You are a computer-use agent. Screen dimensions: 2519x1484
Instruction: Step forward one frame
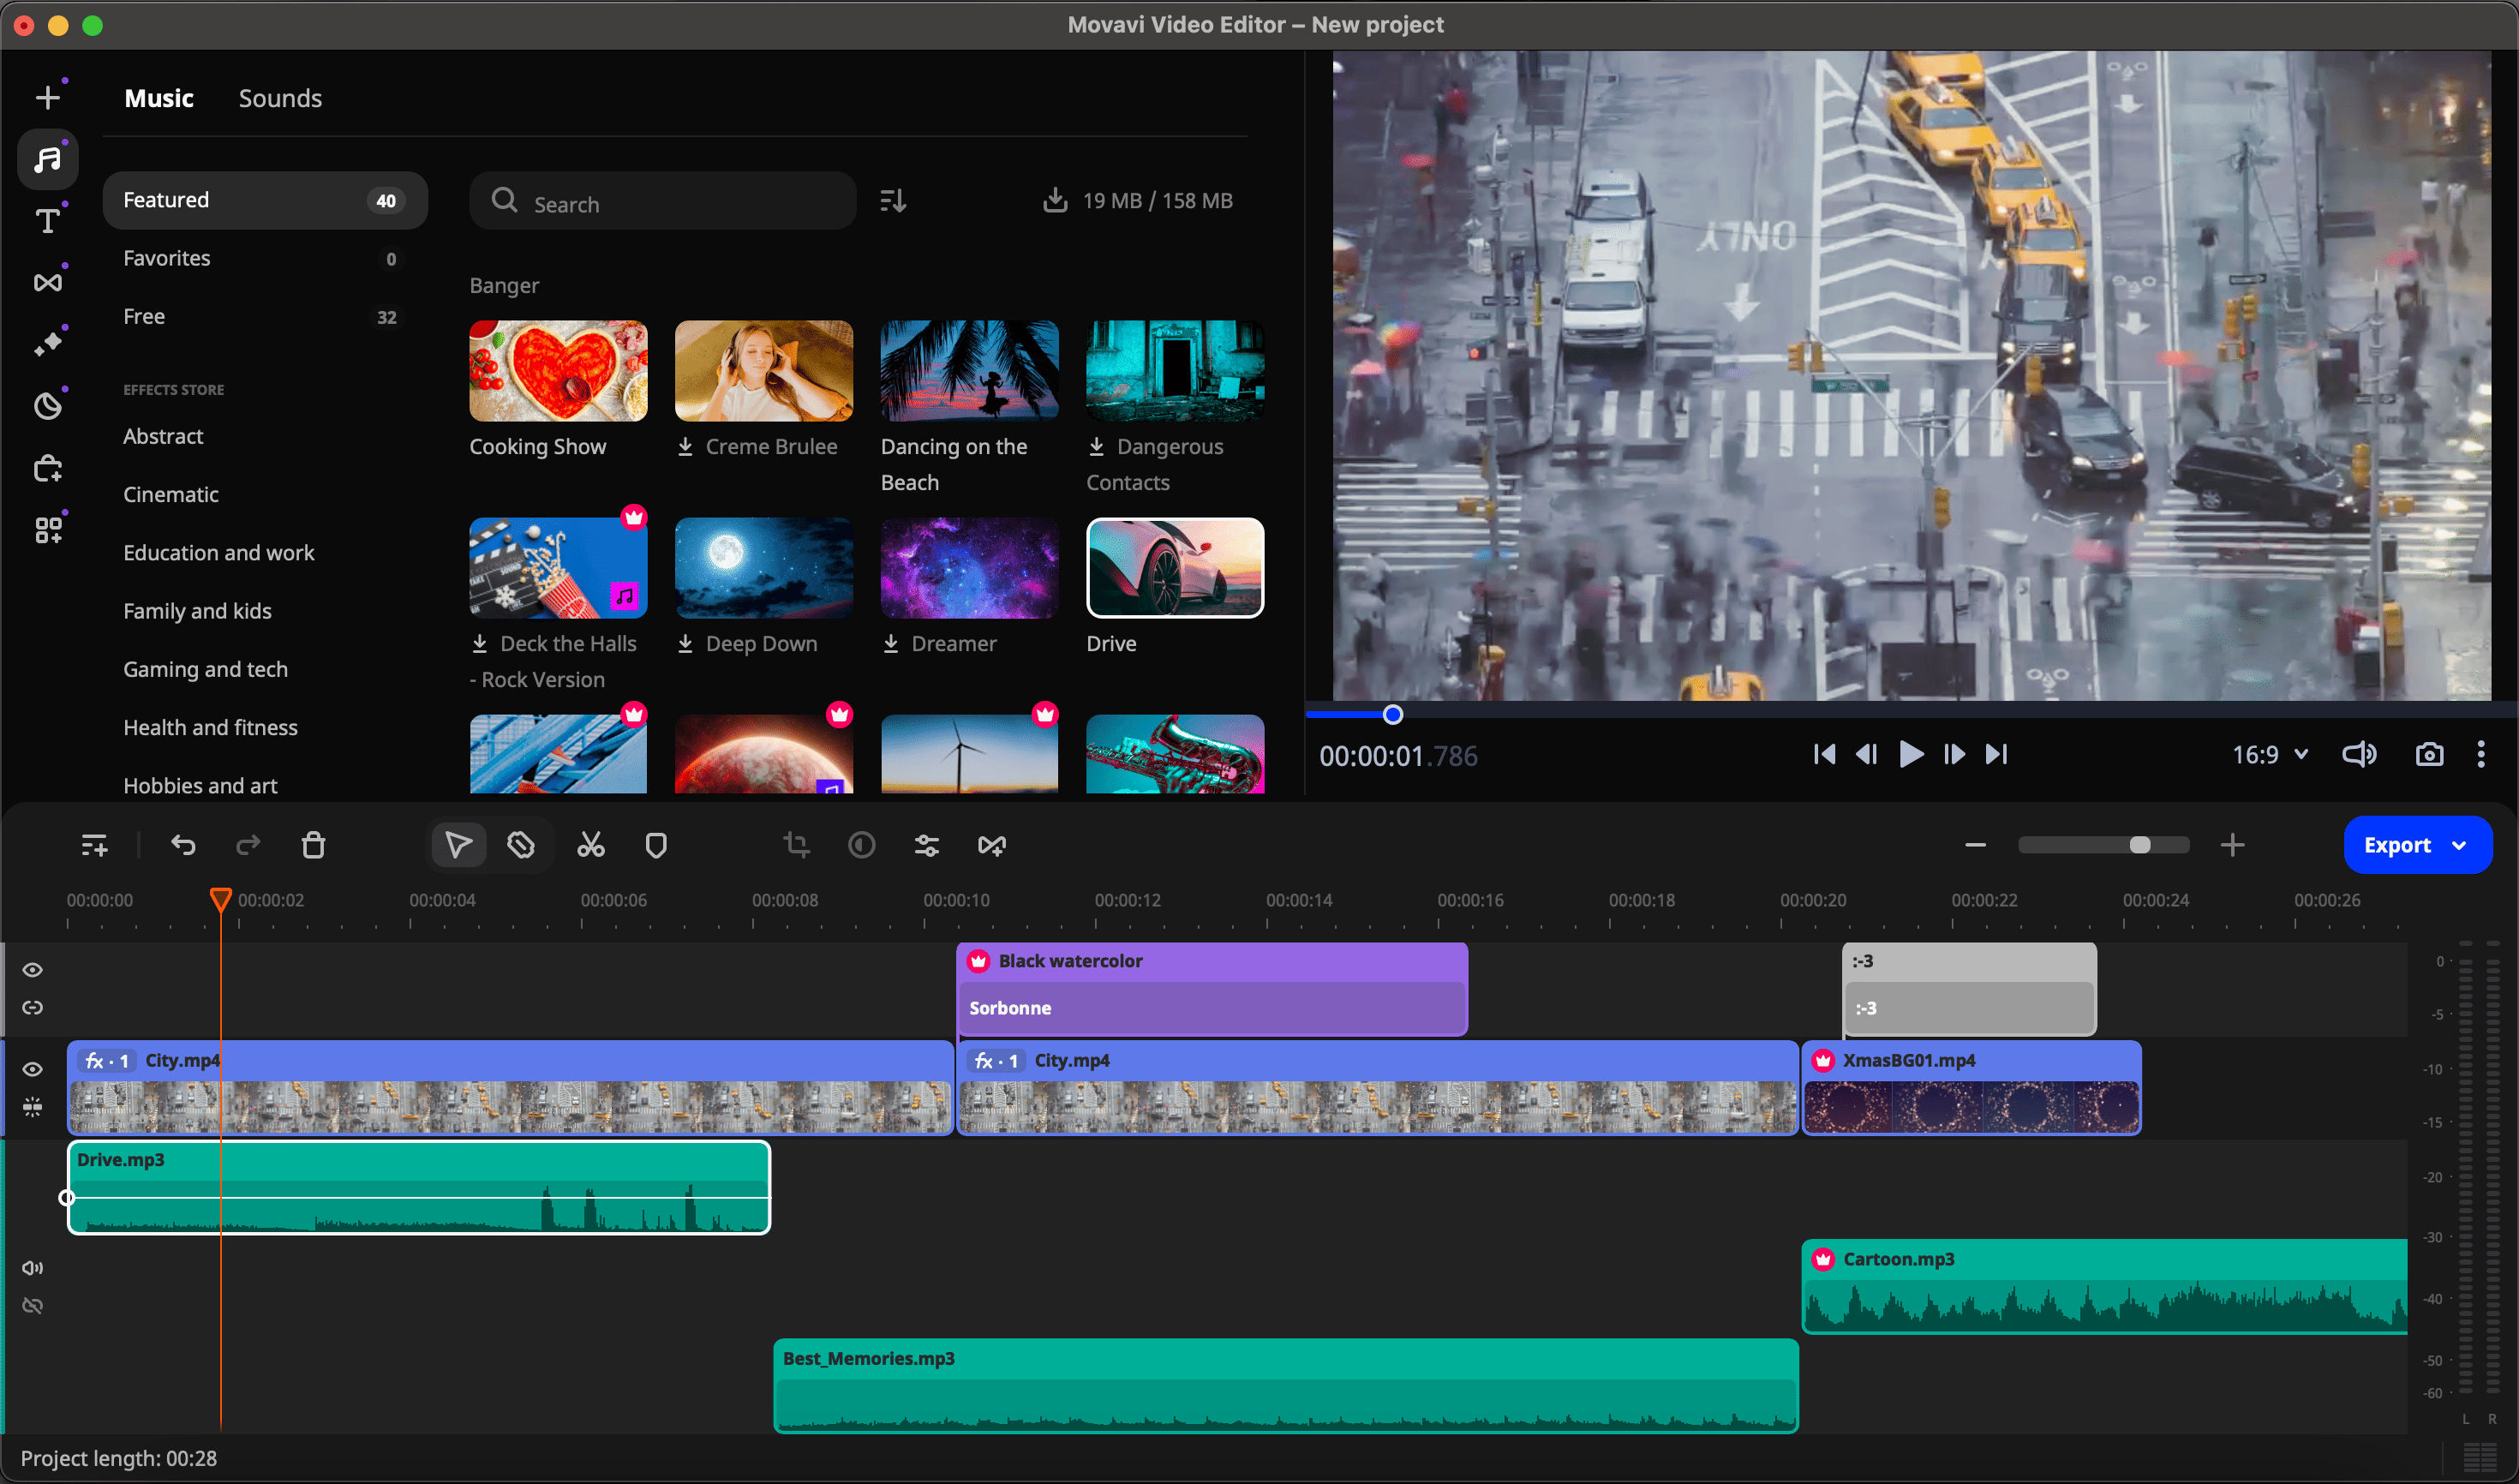[x=1954, y=754]
